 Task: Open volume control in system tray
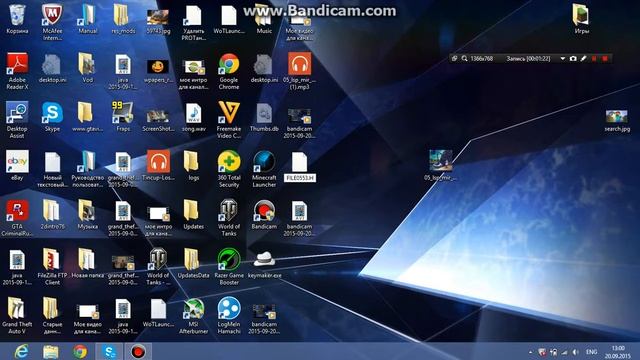[x=576, y=352]
